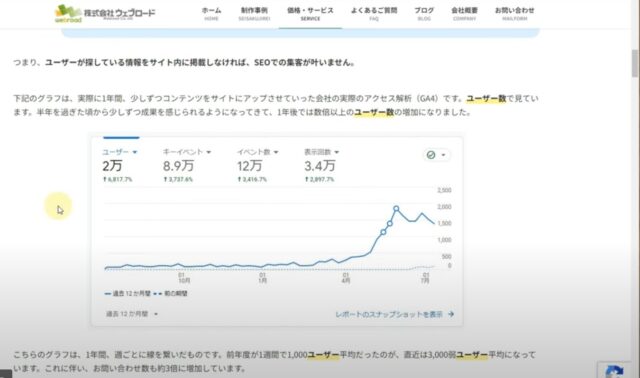640x378 pixels.
Task: Open the よくあるご質問 FAQ menu item
Action: [374, 13]
